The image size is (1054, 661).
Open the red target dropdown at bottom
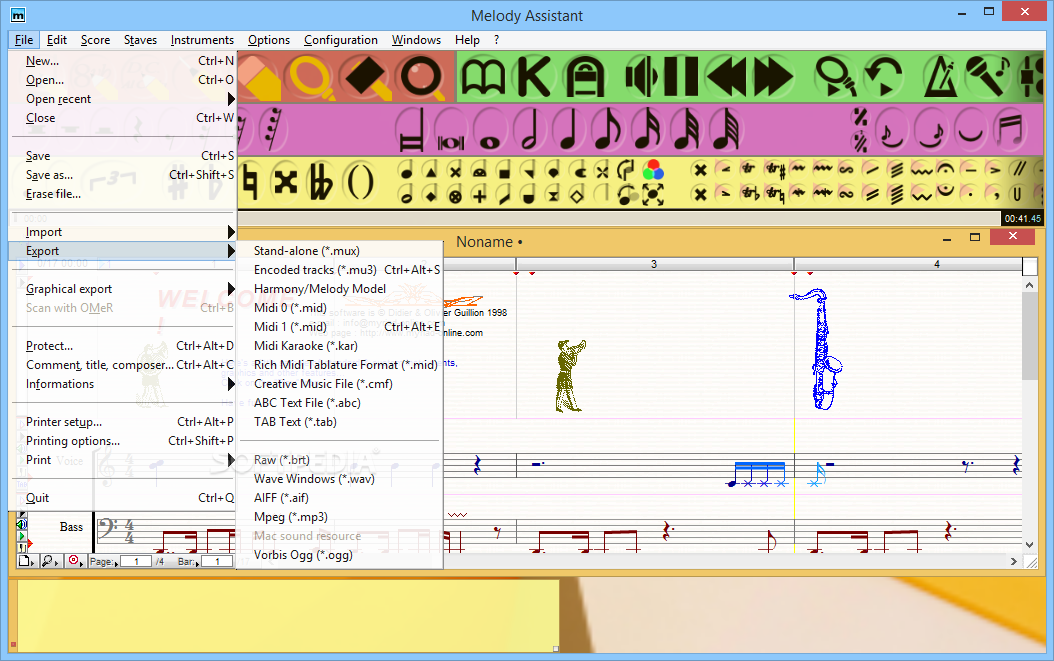75,561
